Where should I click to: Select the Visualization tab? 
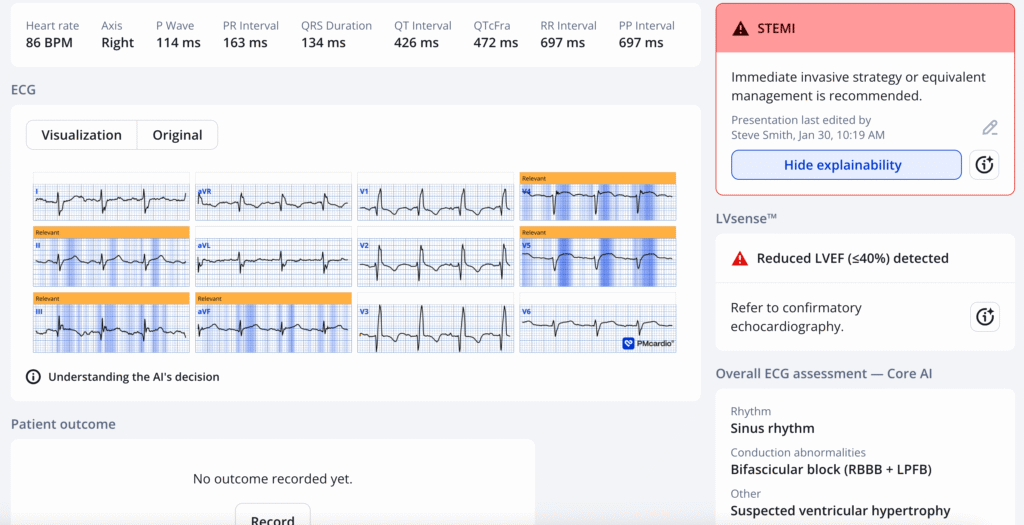(81, 135)
